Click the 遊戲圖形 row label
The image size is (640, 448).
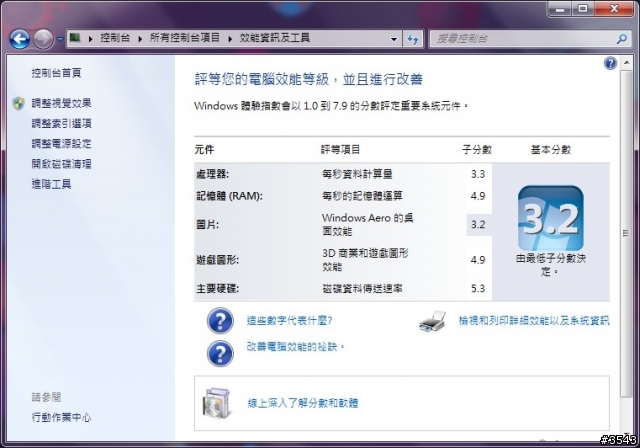click(x=218, y=260)
